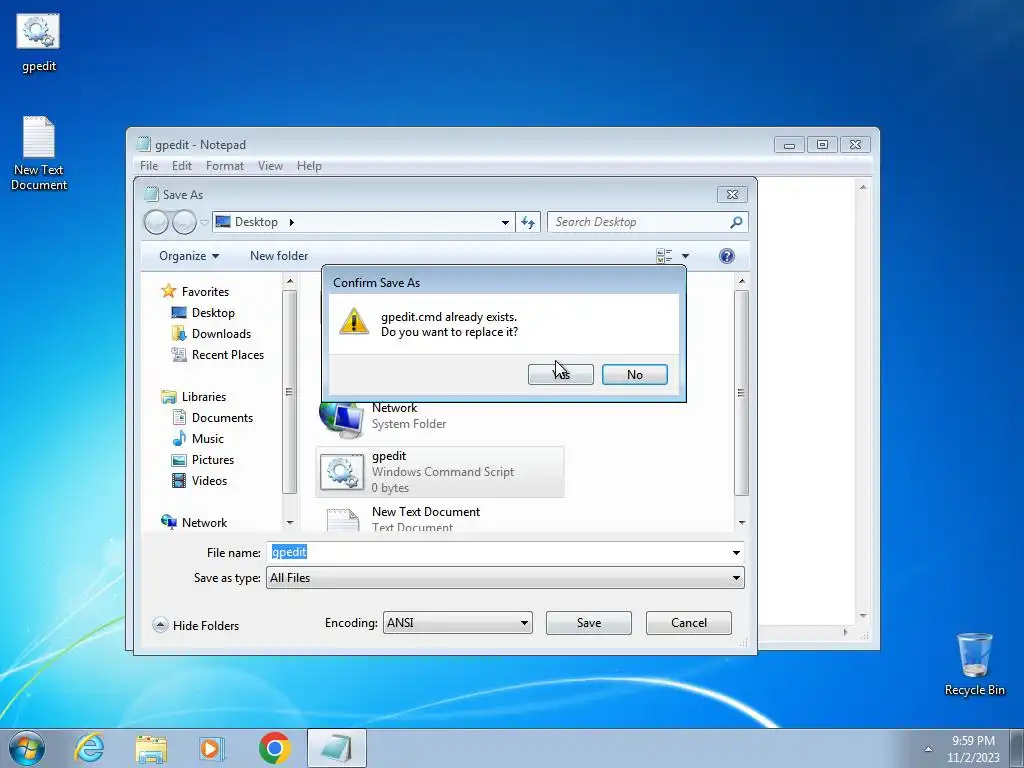Open the Notepad File menu
Image resolution: width=1024 pixels, height=768 pixels.
click(149, 166)
